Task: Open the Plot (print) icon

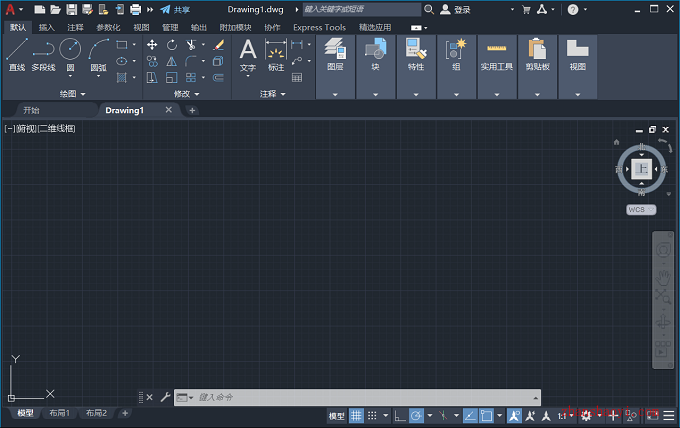Action: click(x=136, y=10)
